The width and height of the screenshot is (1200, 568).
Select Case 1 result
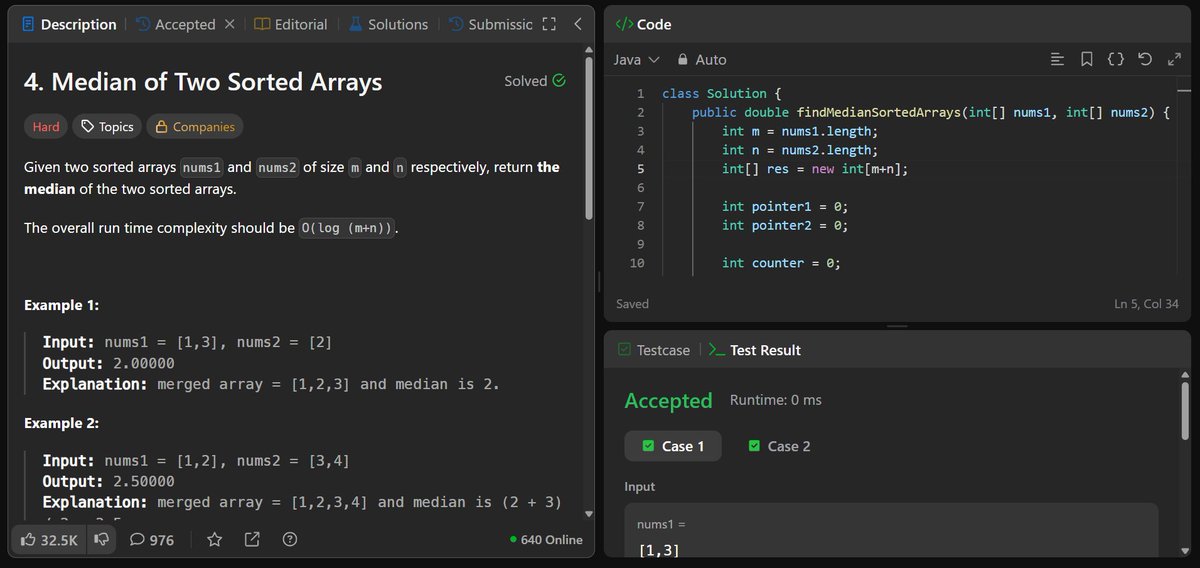(673, 446)
